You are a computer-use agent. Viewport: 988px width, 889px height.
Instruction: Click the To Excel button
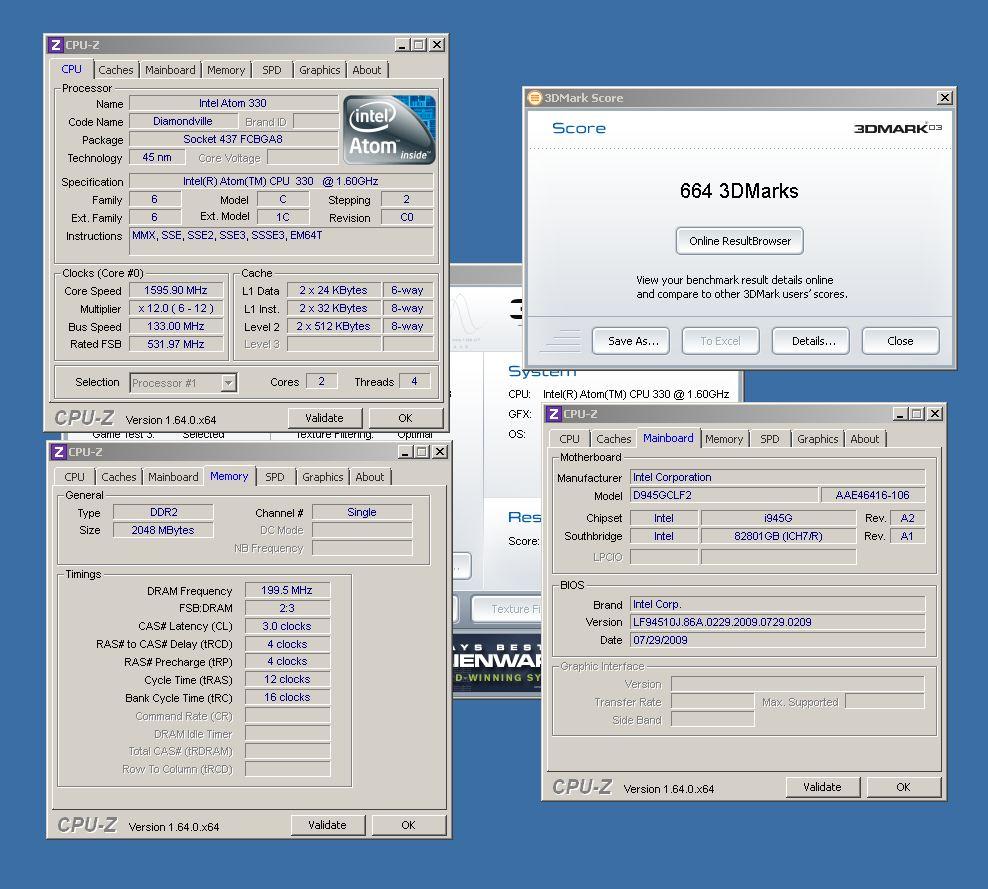coord(721,341)
